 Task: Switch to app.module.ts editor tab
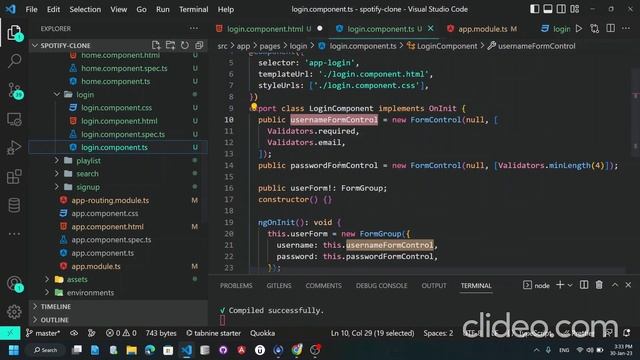(x=483, y=29)
